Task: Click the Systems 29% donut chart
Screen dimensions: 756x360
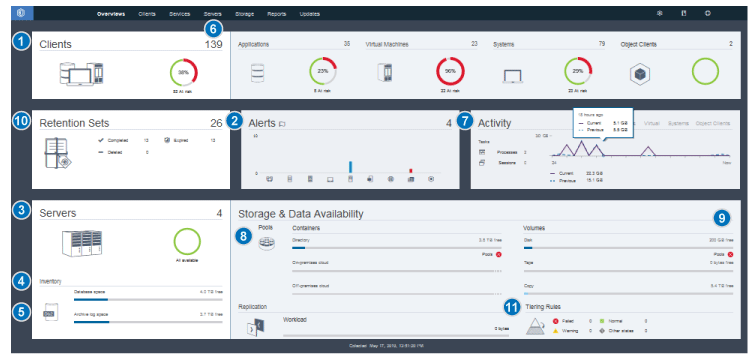Action: tap(578, 72)
